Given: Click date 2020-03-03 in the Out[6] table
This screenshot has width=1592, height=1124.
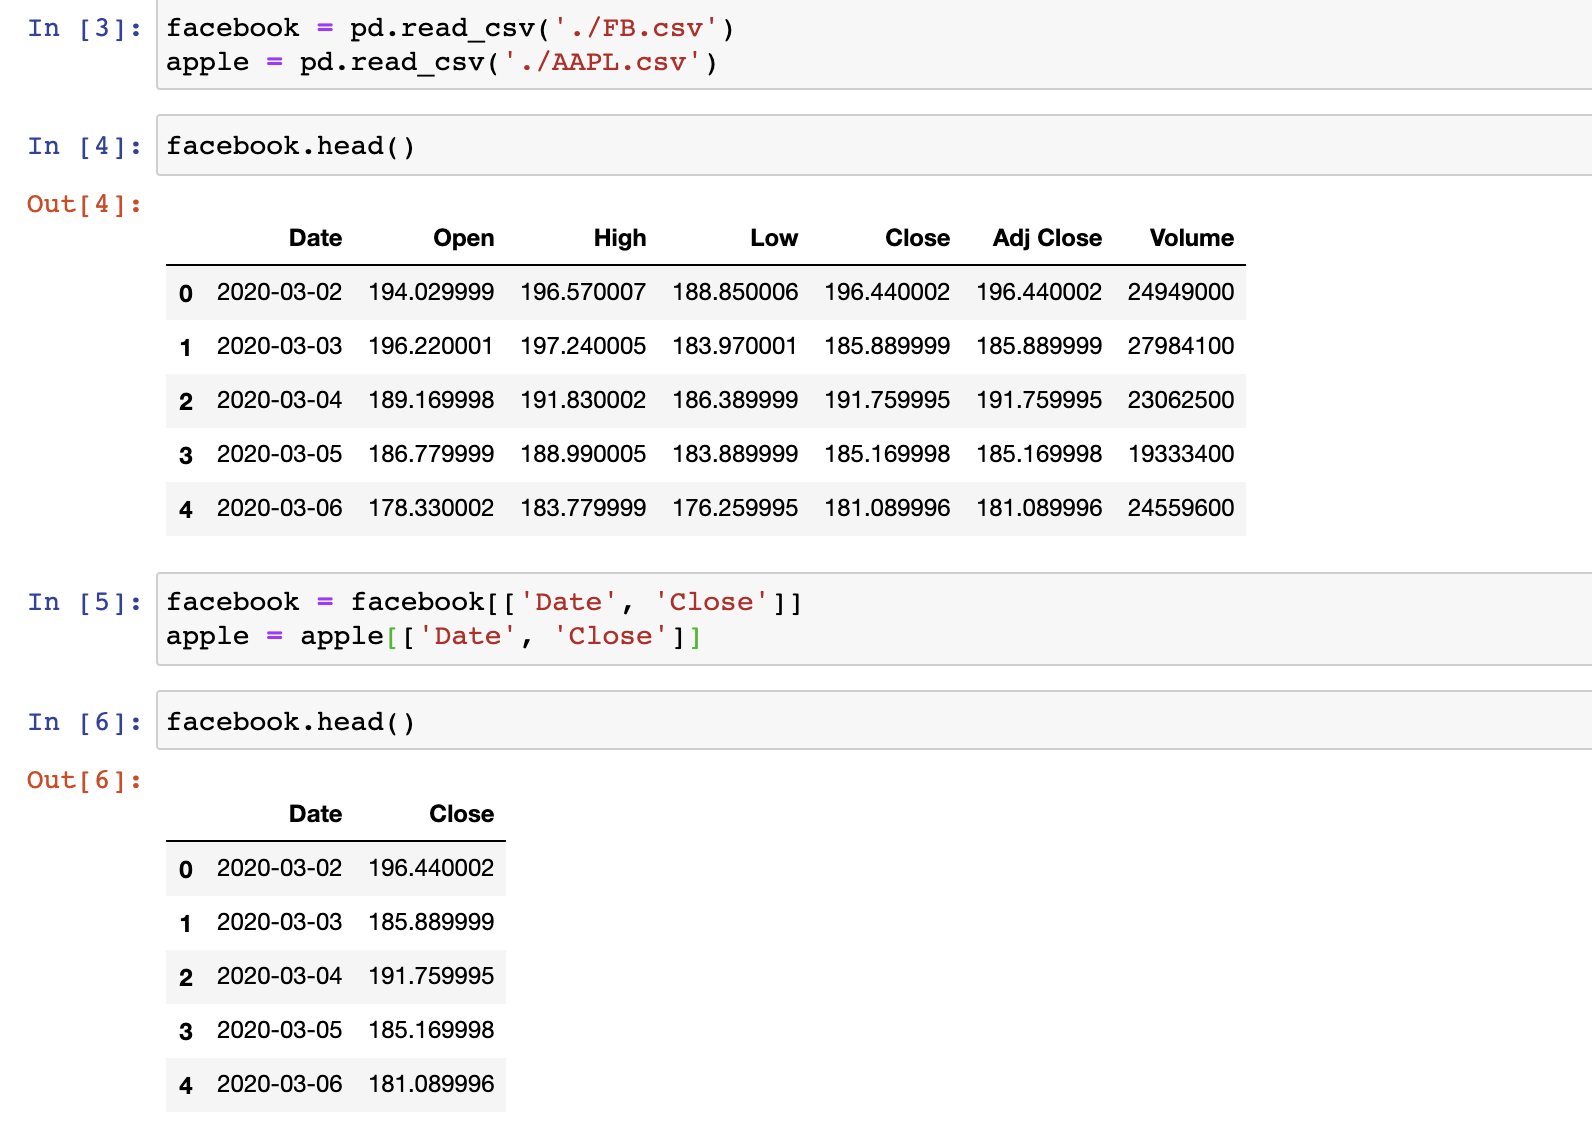Looking at the screenshot, I should coord(279,922).
